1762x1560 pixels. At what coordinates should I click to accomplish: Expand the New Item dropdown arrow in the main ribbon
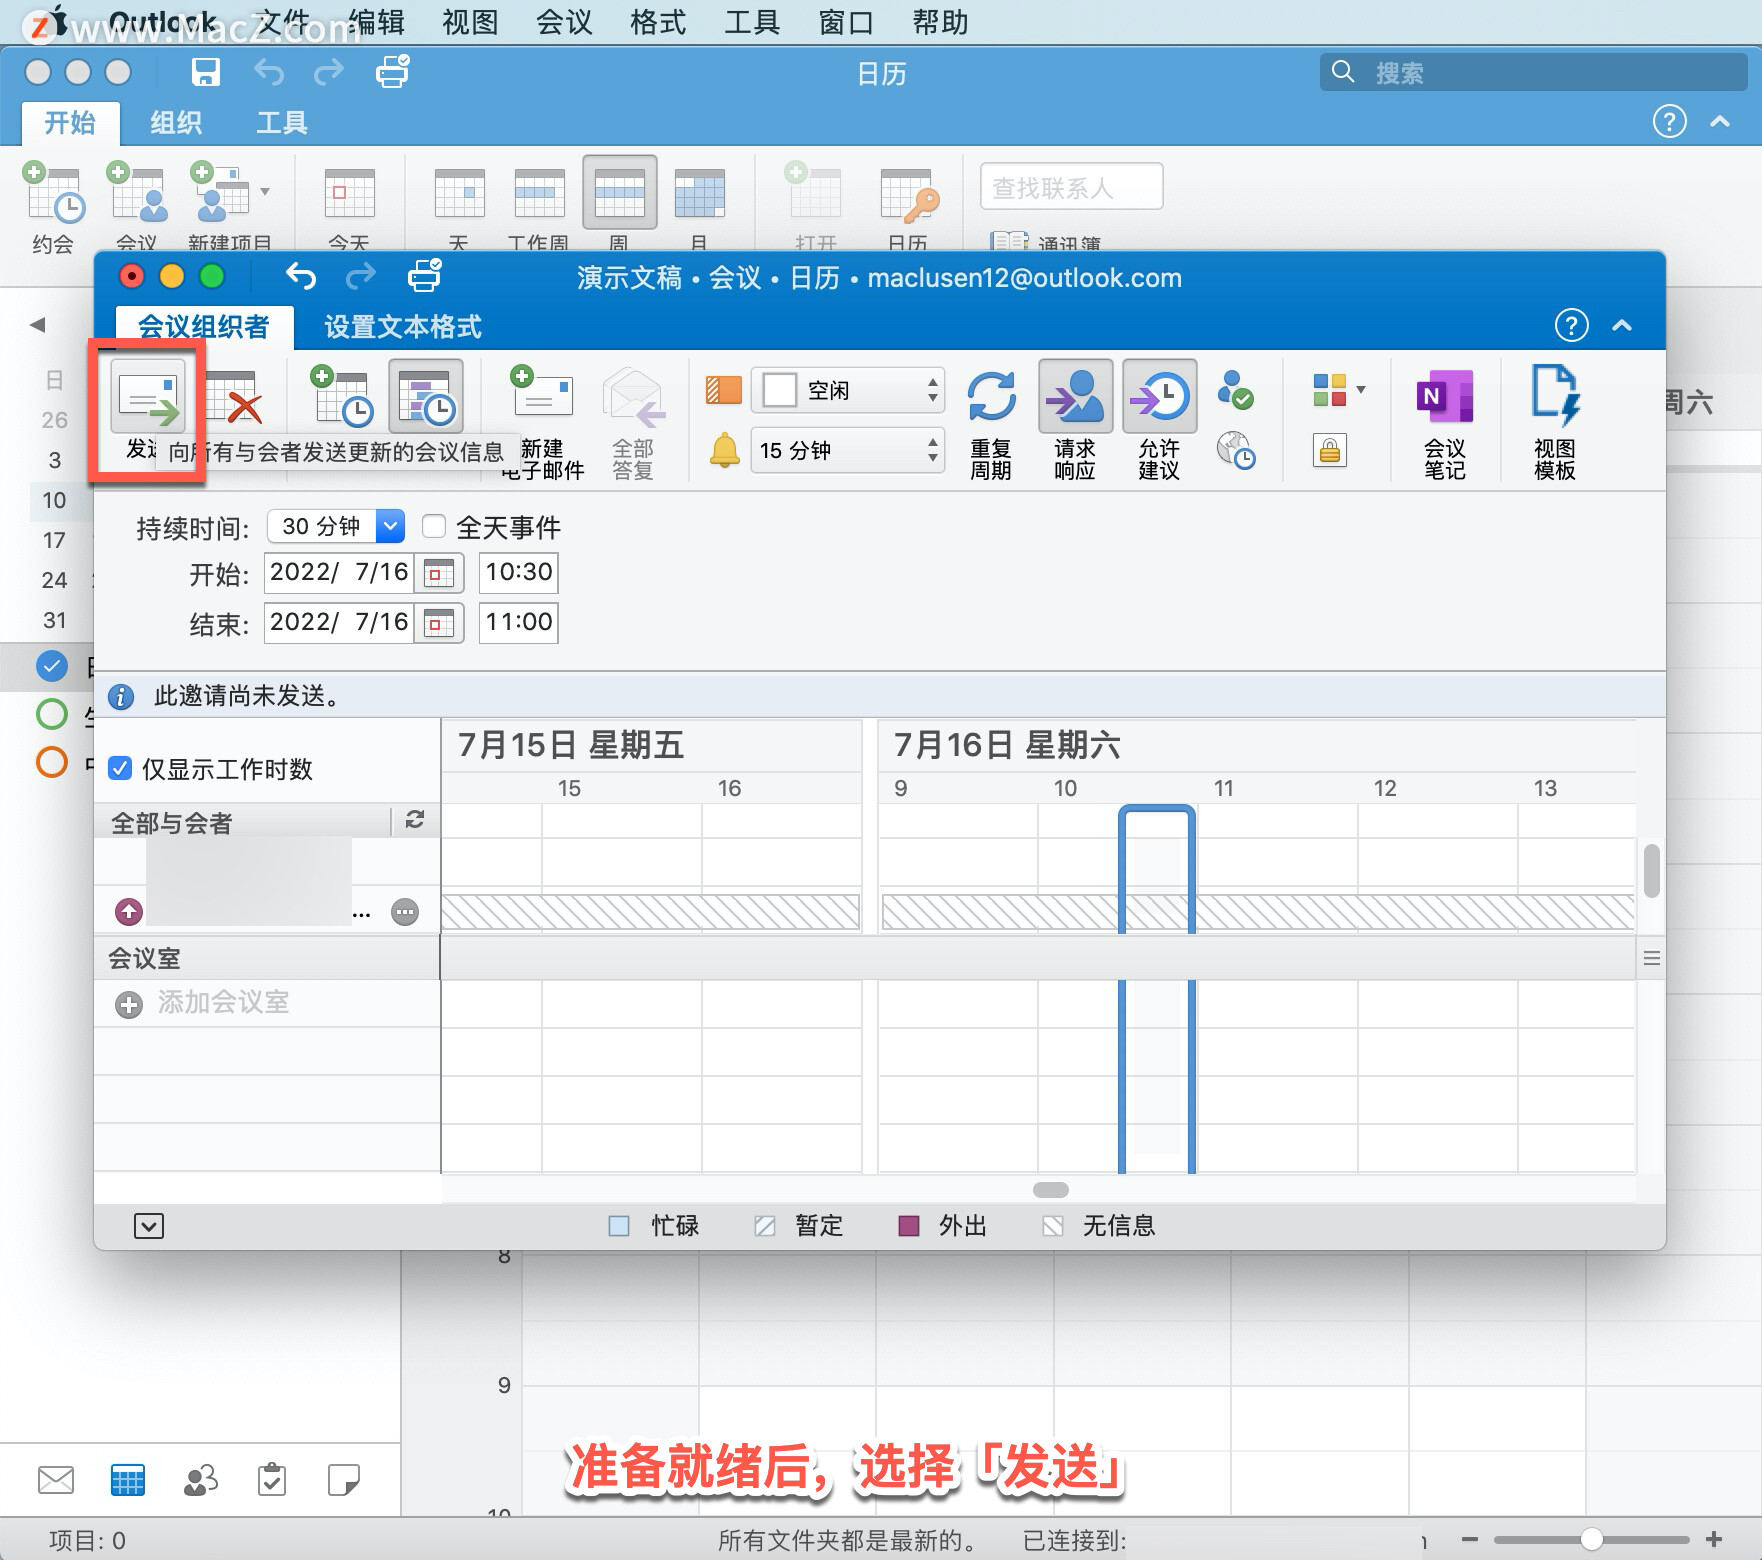pos(265,191)
